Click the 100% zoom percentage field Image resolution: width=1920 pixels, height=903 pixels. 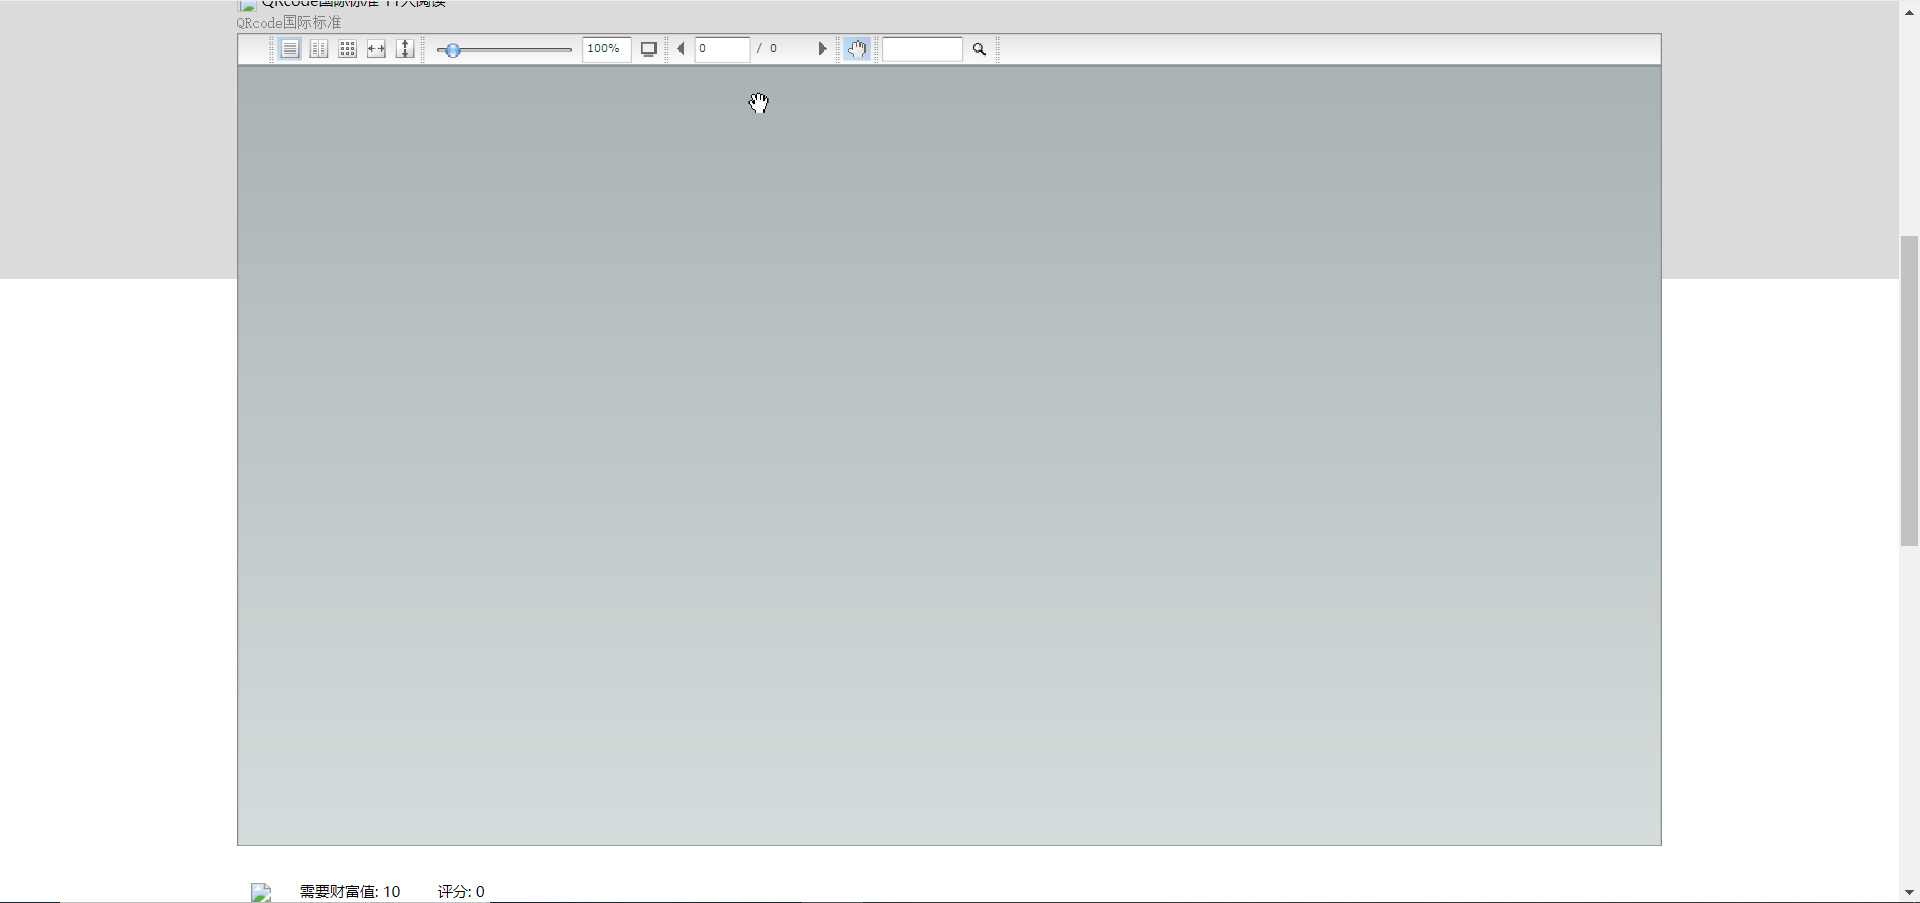click(606, 49)
